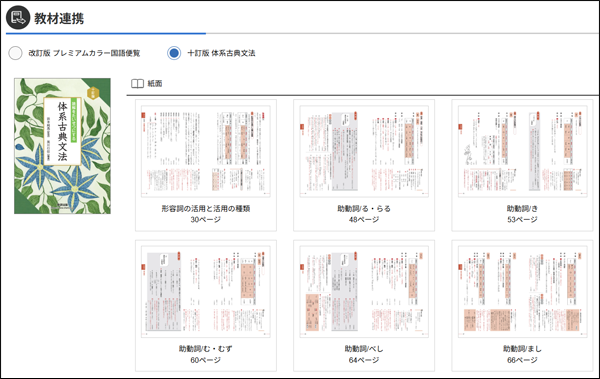
Task: Open the 体系古典文法 book cover image
Action: [62, 146]
